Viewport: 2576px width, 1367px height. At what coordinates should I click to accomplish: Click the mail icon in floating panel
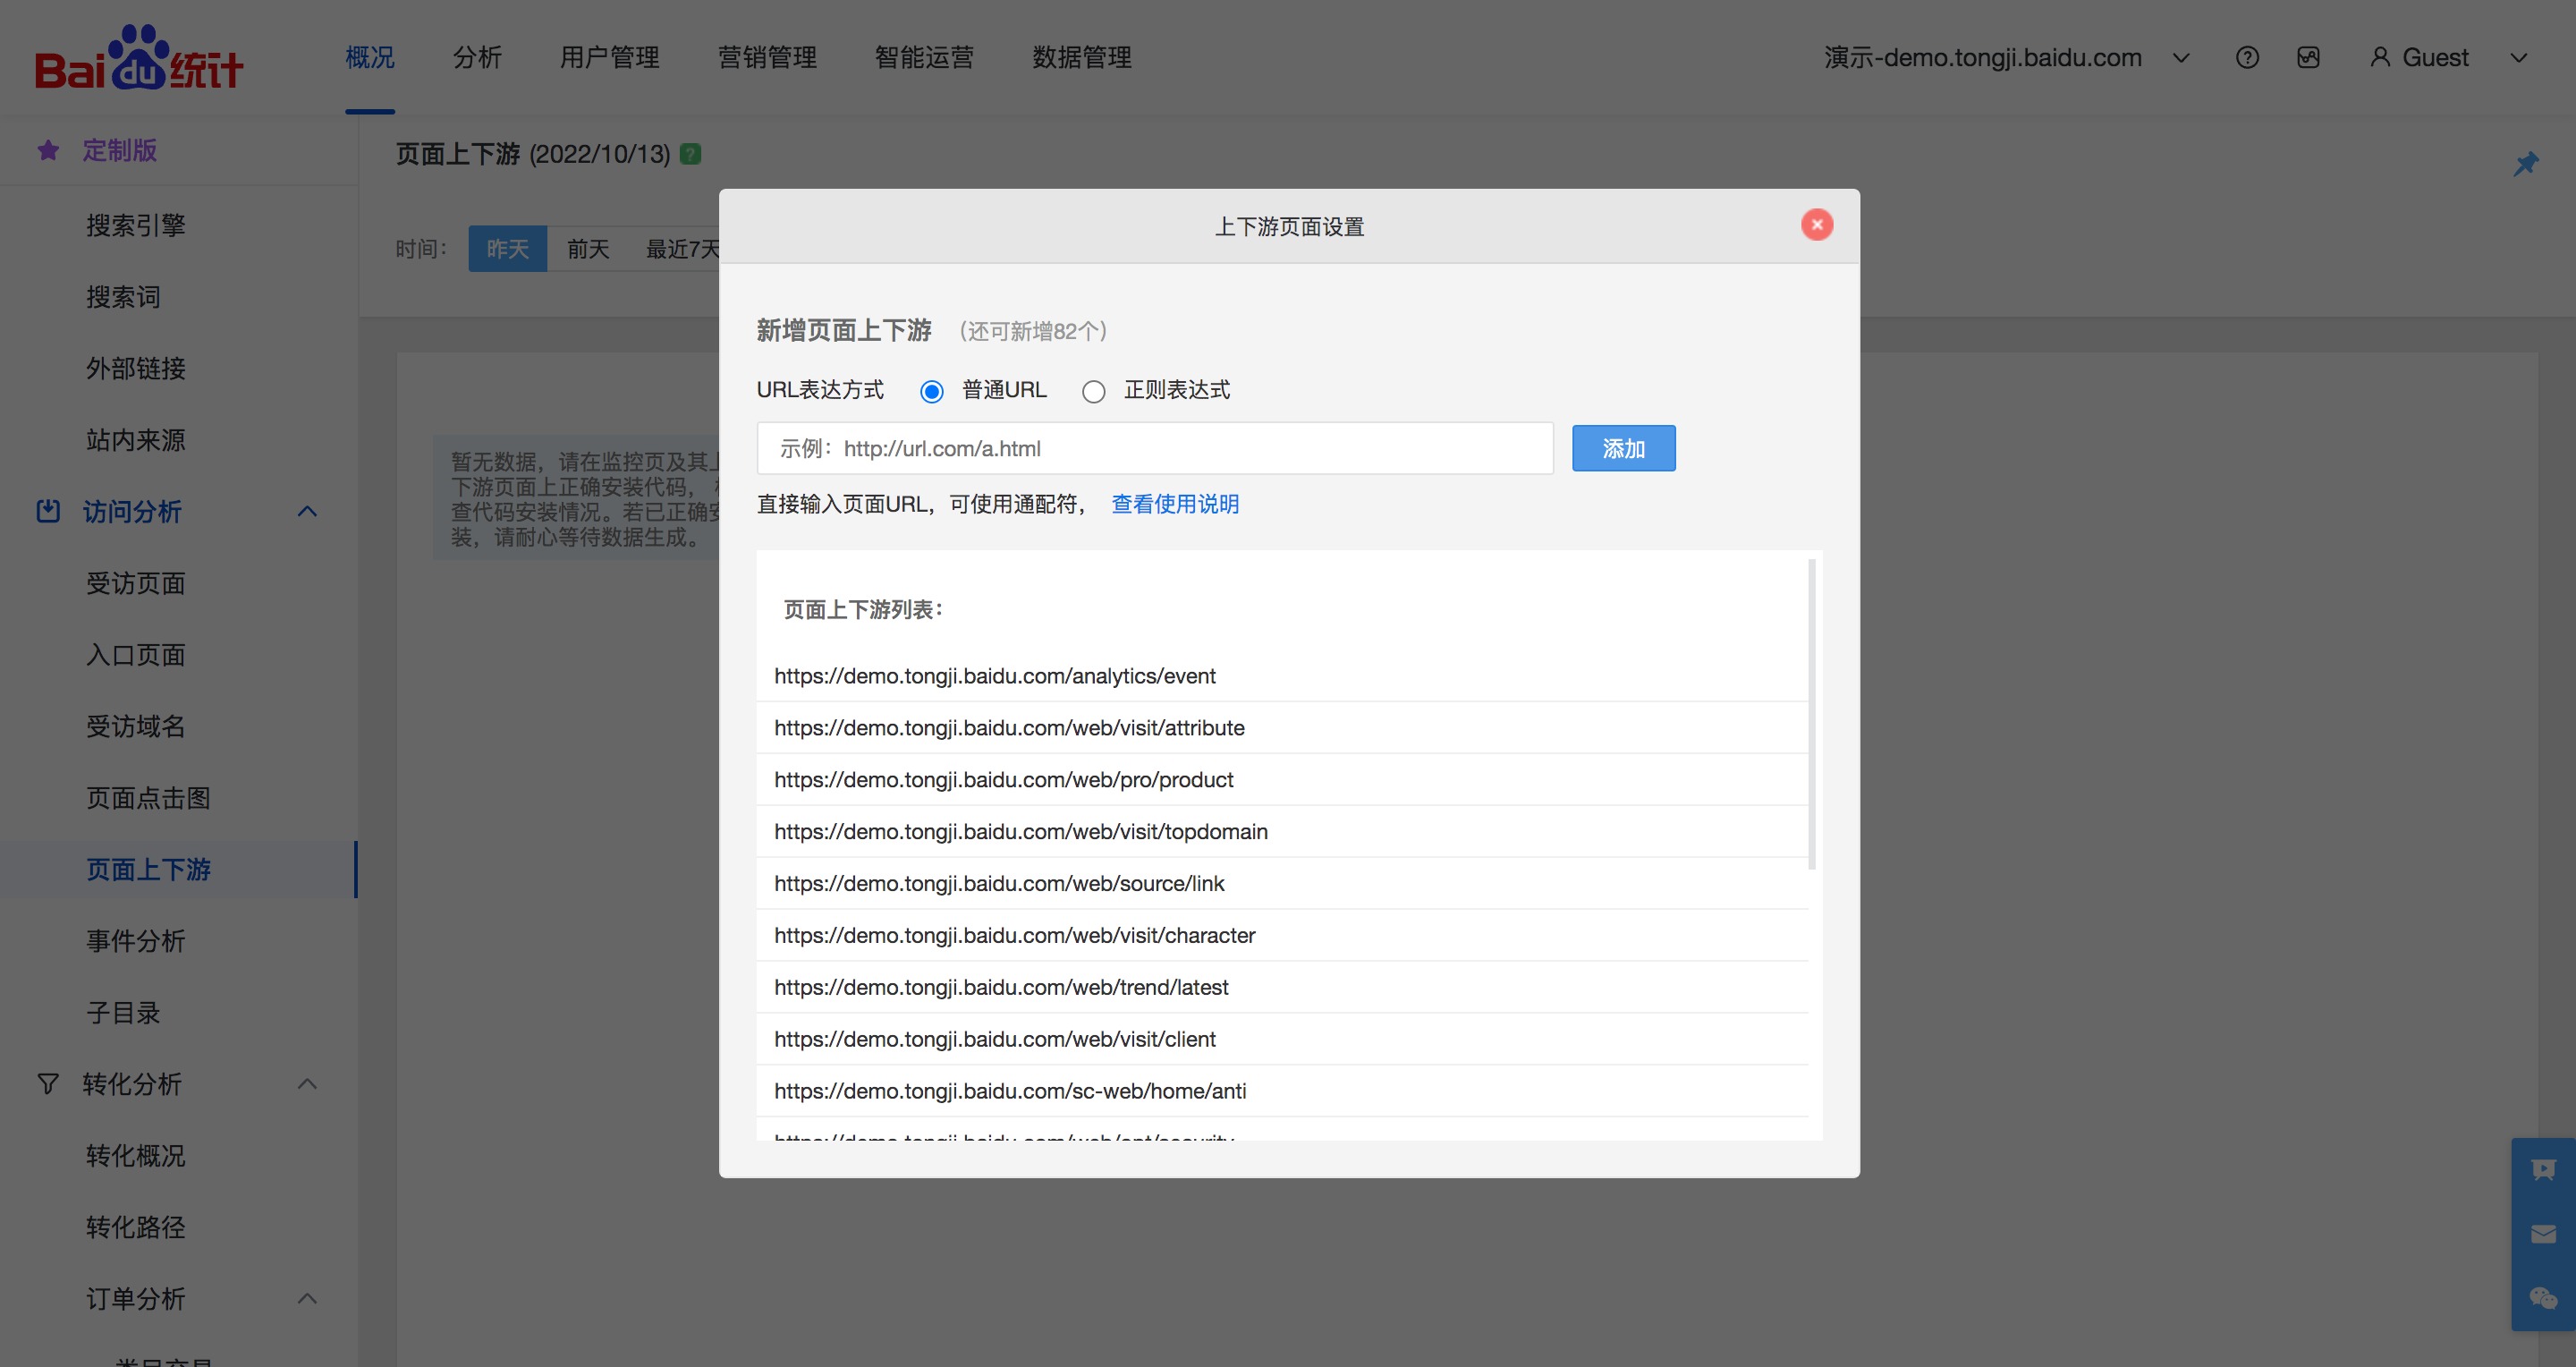(2543, 1235)
